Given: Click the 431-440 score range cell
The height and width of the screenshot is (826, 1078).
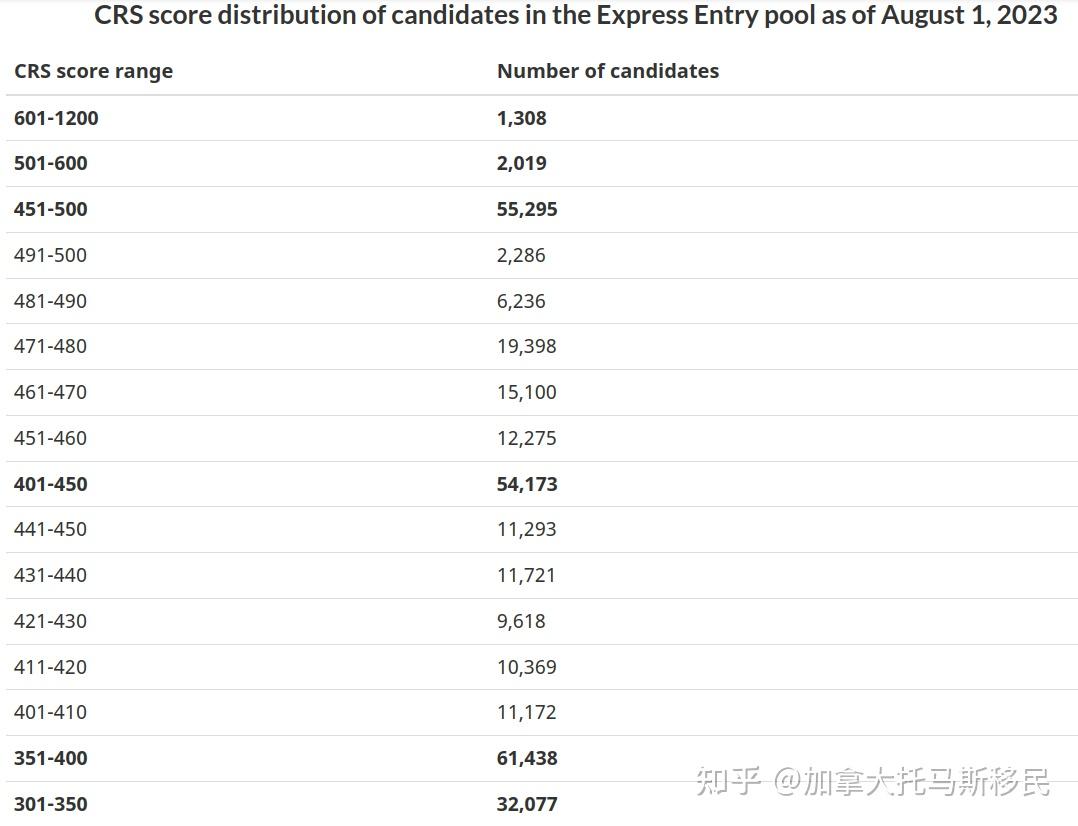Looking at the screenshot, I should click(50, 575).
